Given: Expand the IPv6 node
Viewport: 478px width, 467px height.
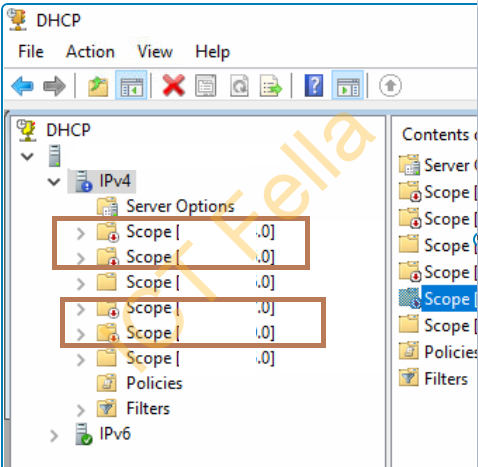Looking at the screenshot, I should pyautogui.click(x=54, y=435).
